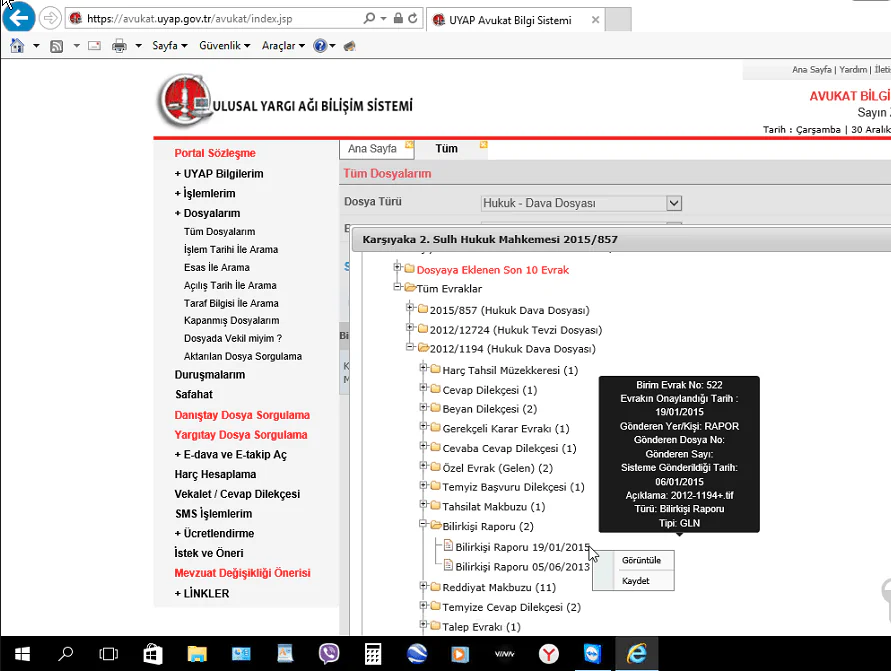Viewport: 891px width, 671px height.
Task: Open the Sayfa menu
Action: pyautogui.click(x=169, y=45)
